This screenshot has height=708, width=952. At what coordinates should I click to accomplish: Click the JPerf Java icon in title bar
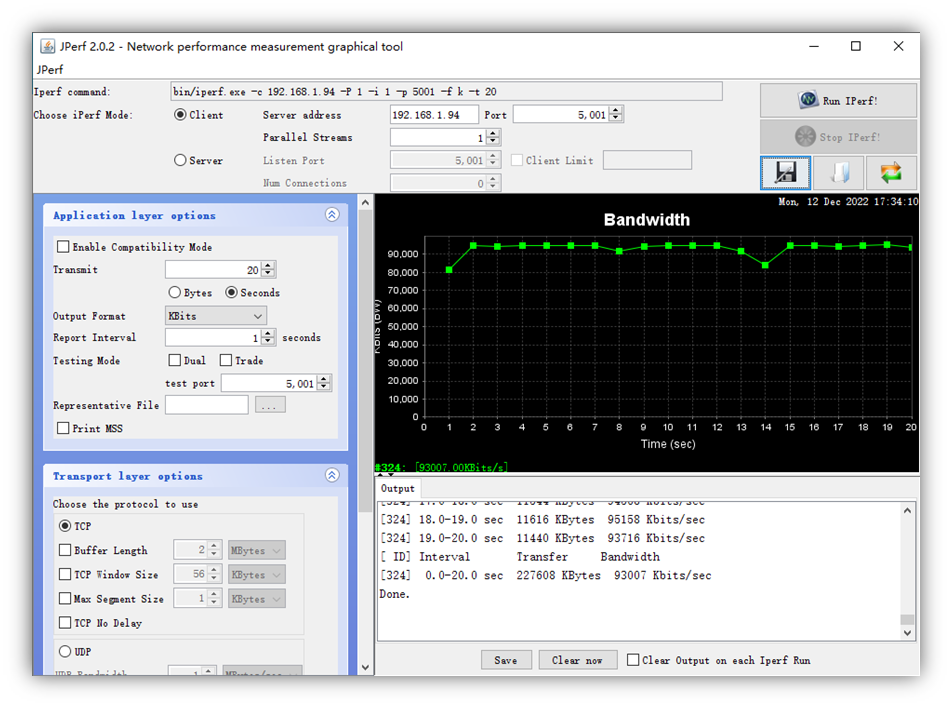pyautogui.click(x=47, y=46)
